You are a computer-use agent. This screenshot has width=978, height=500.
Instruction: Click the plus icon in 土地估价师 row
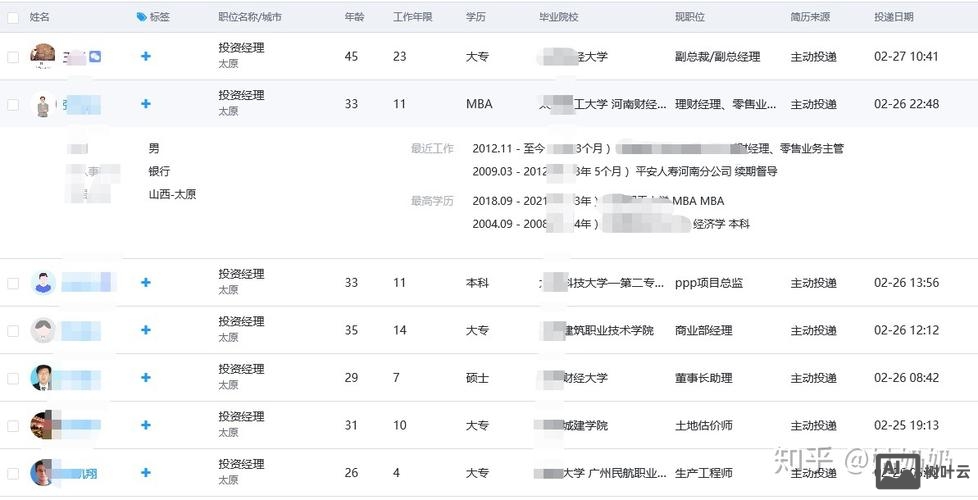click(145, 425)
